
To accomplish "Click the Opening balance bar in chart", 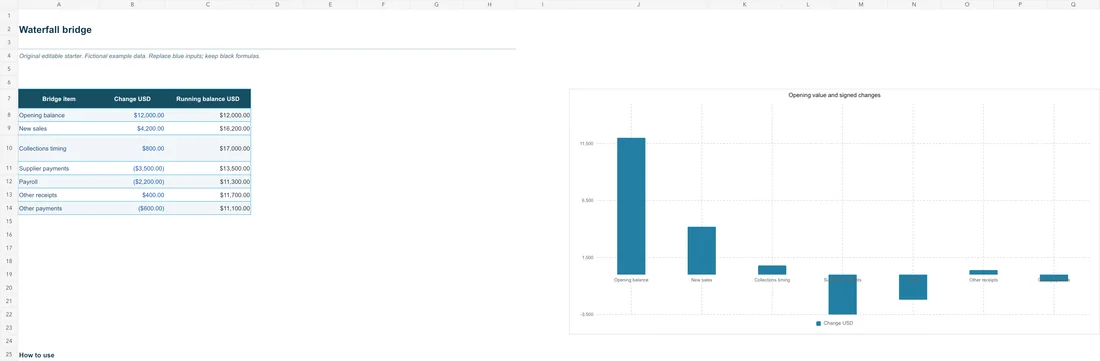I will [x=631, y=206].
